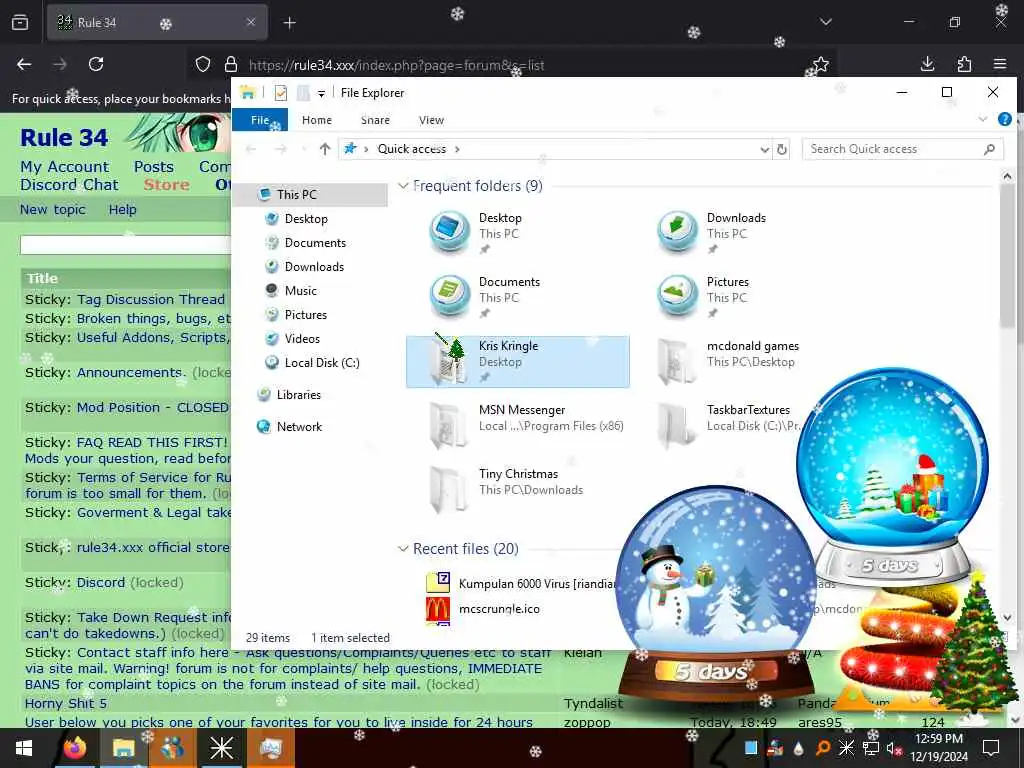The image size is (1024, 768).
Task: Collapse the Recent files group
Action: point(403,549)
